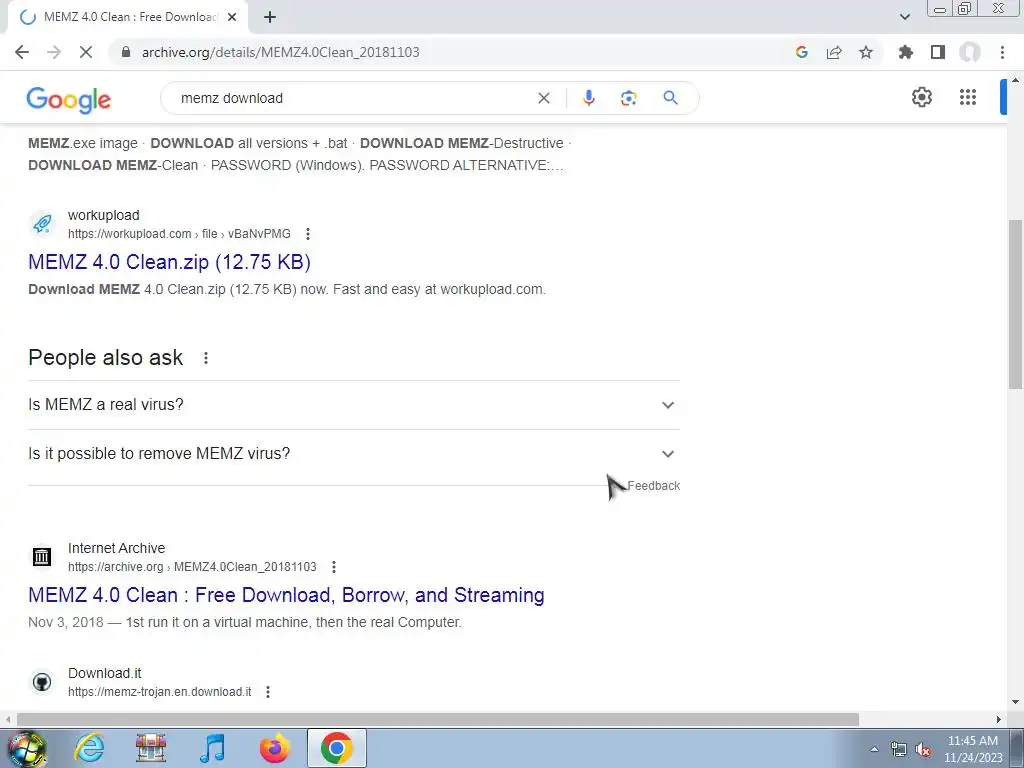Open options for workupload result
The image size is (1024, 768).
[308, 234]
